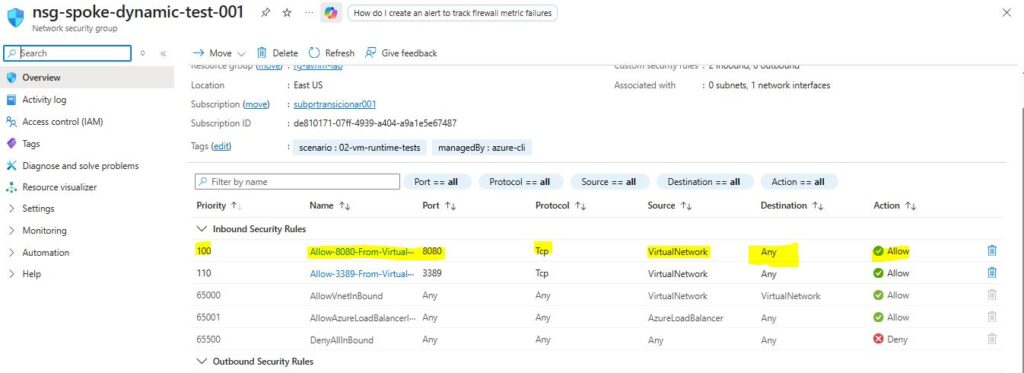Sort rules by Priority column

(x=218, y=205)
